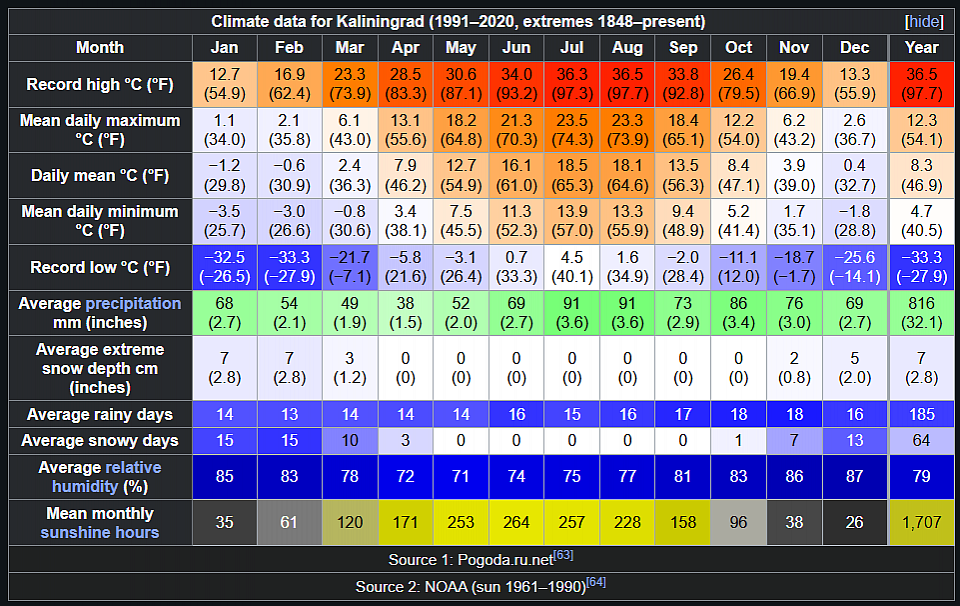Image resolution: width=960 pixels, height=606 pixels.
Task: Click the September mean daily minimum '9.4 (48.9)'
Action: 683,221
